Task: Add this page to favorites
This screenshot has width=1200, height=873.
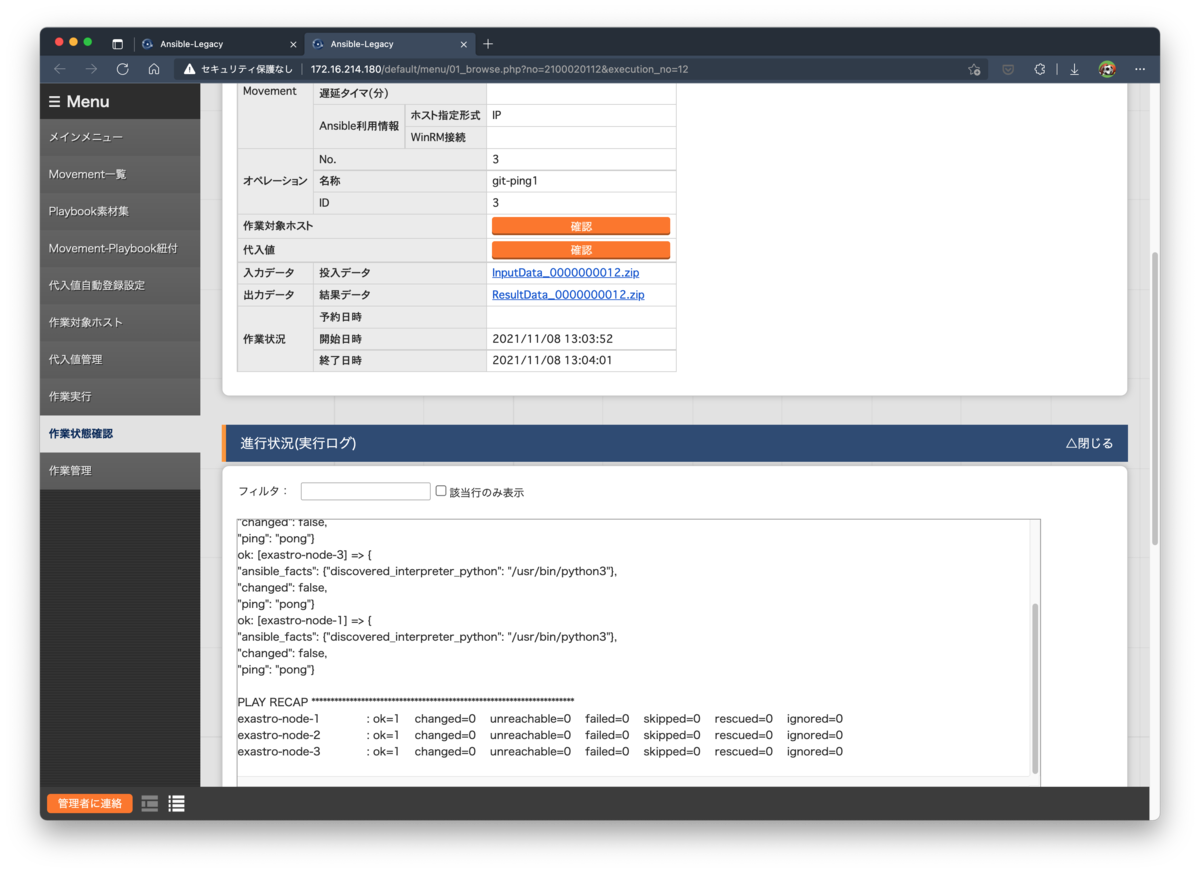Action: [974, 69]
